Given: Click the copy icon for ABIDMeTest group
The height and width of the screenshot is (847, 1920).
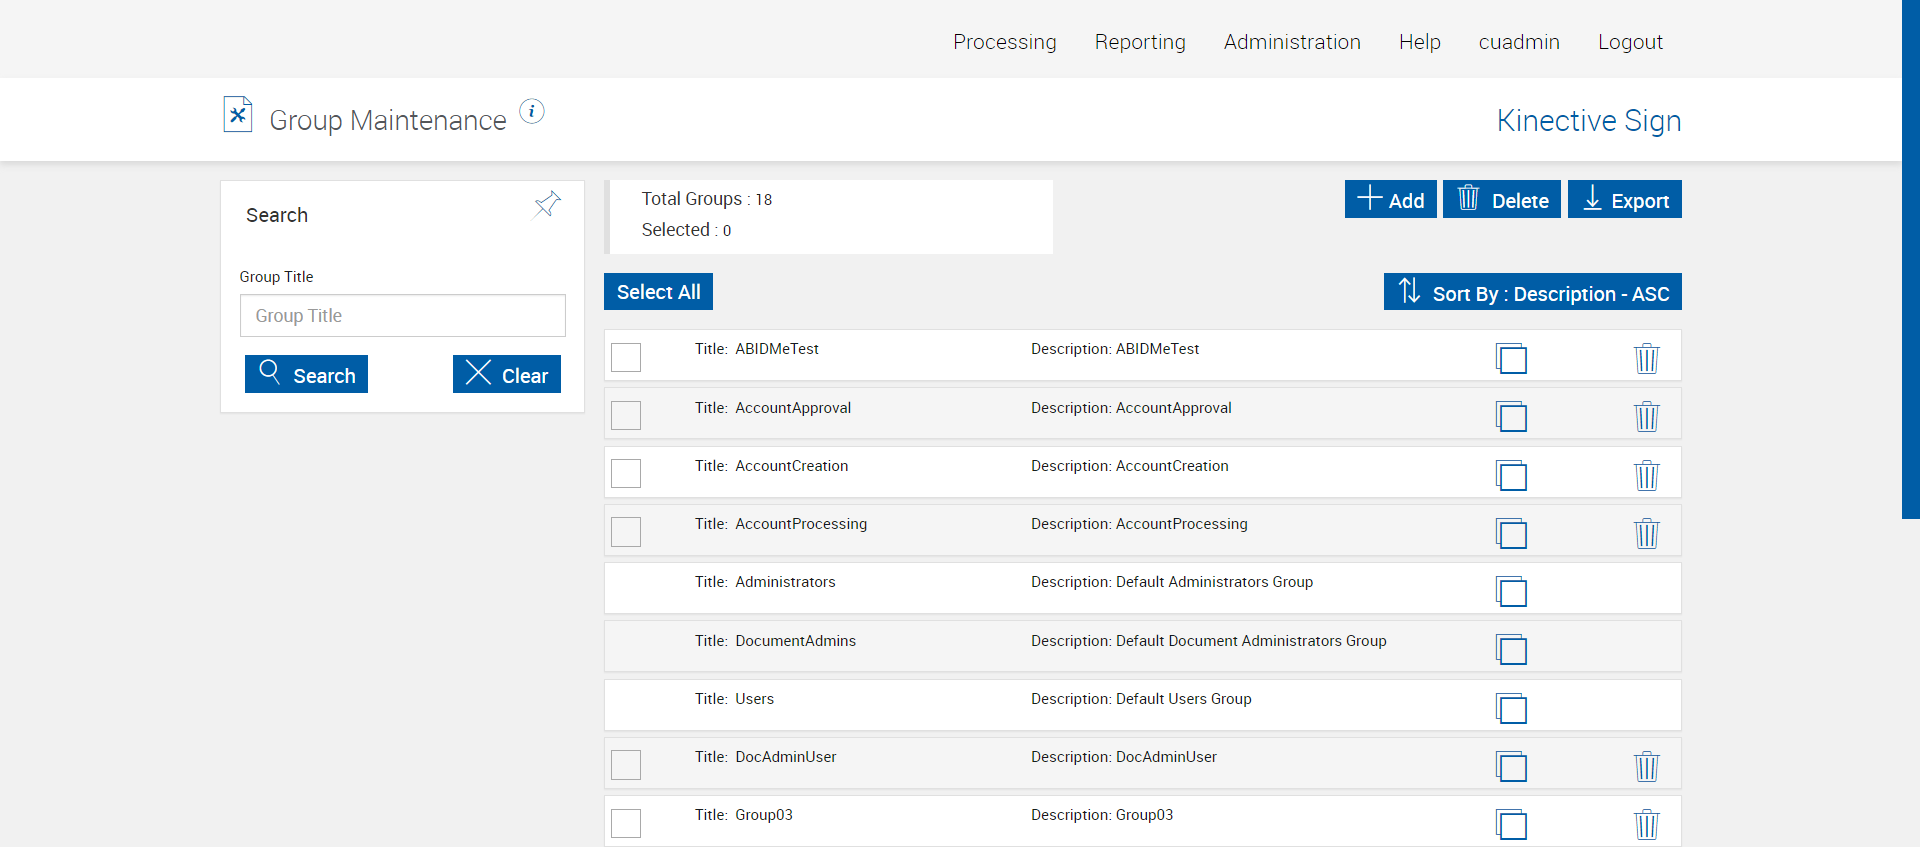Looking at the screenshot, I should coord(1511,358).
